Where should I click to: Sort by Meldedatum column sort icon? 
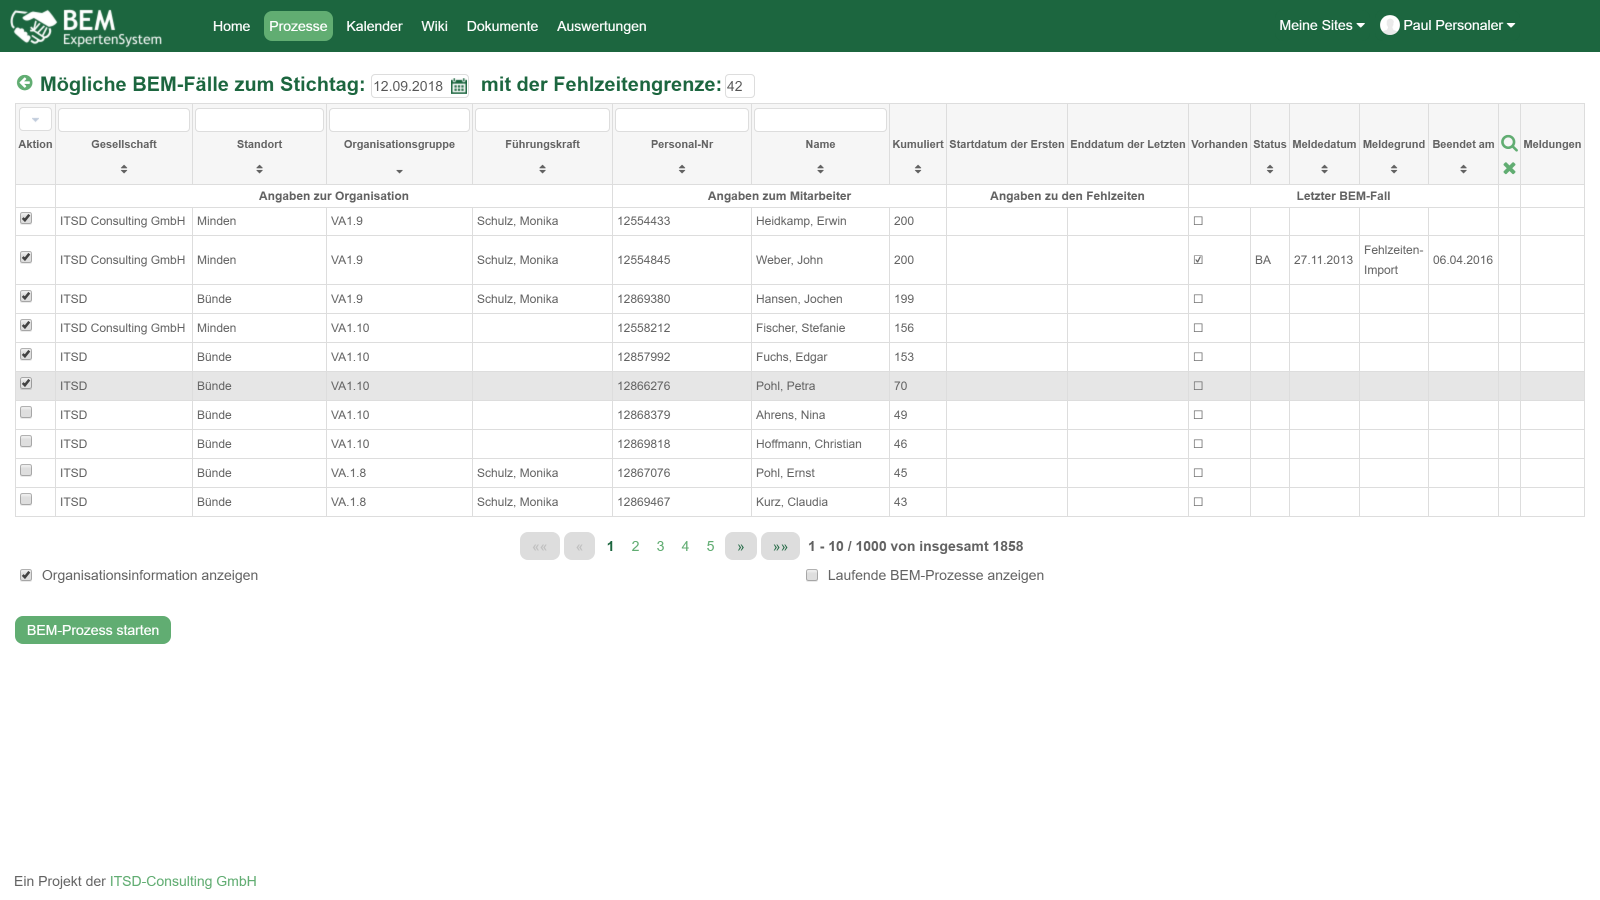(1324, 169)
